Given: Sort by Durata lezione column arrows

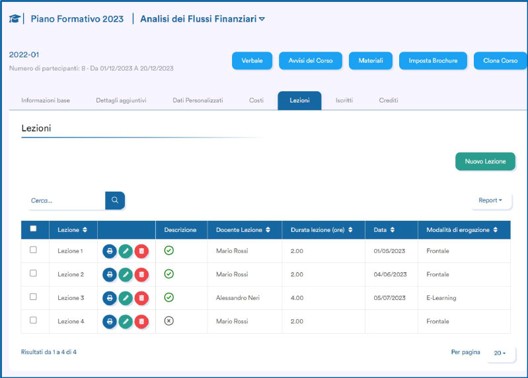Looking at the screenshot, I should (350, 230).
